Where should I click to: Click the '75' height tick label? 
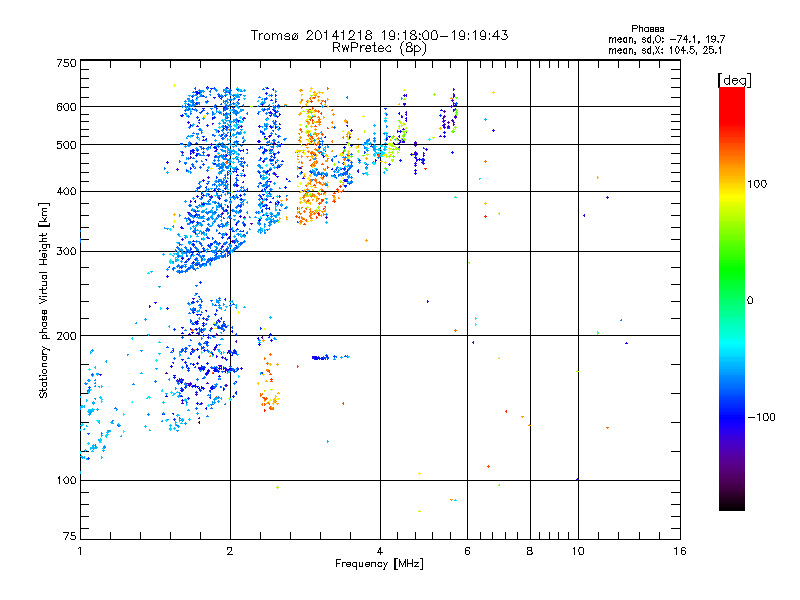coord(70,536)
